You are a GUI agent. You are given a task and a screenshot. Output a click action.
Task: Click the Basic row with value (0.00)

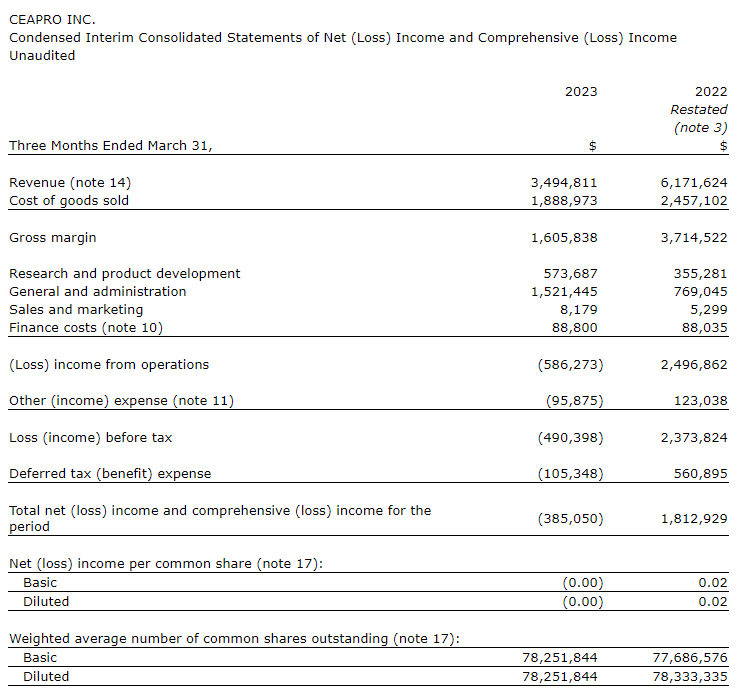(x=368, y=583)
